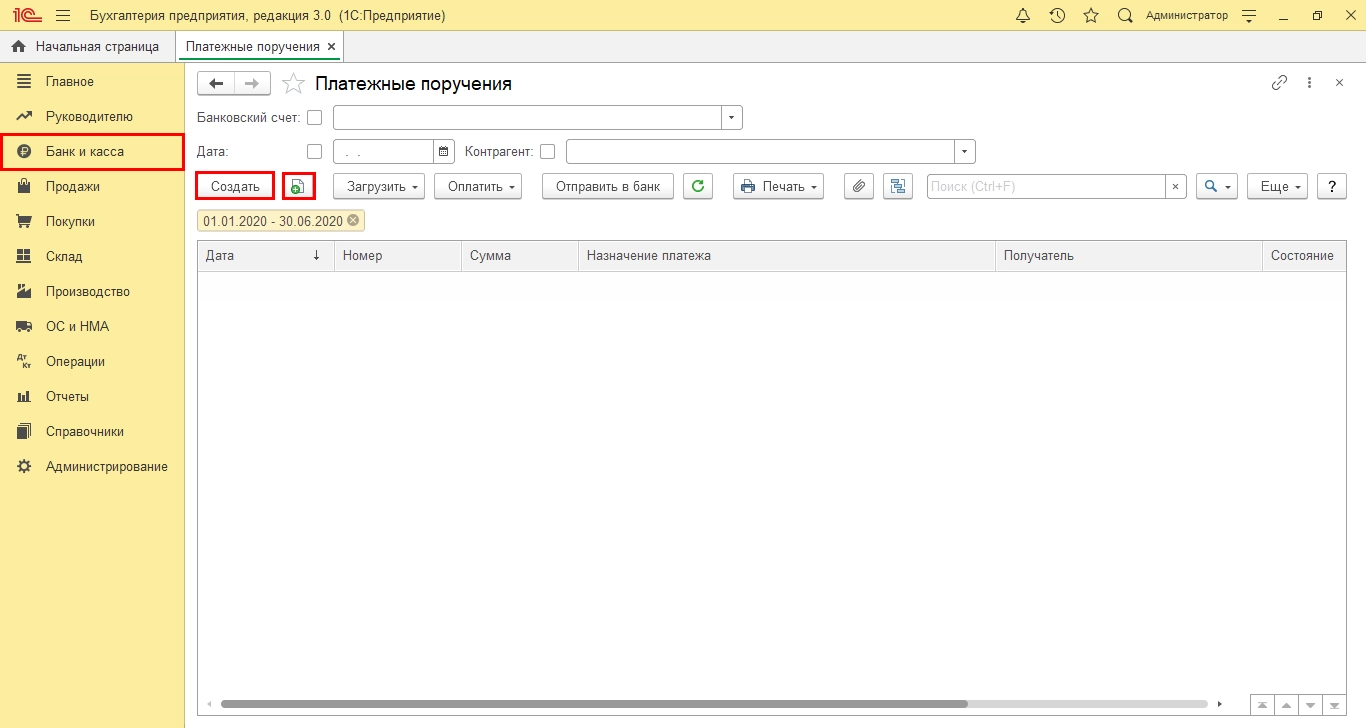Open document exchange structure icon
Image resolution: width=1366 pixels, height=728 pixels.
coord(898,186)
